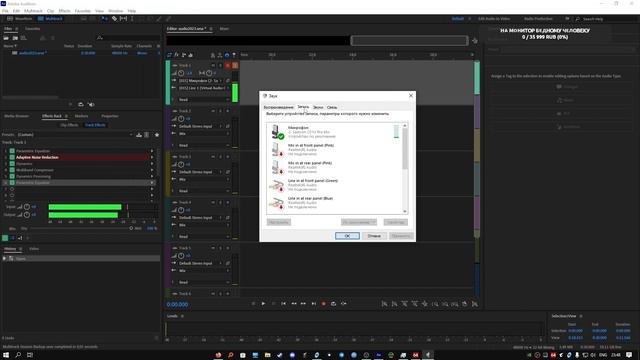Show the Effects (fx) section in track headers
The width and height of the screenshot is (640, 360).
coord(177,55)
